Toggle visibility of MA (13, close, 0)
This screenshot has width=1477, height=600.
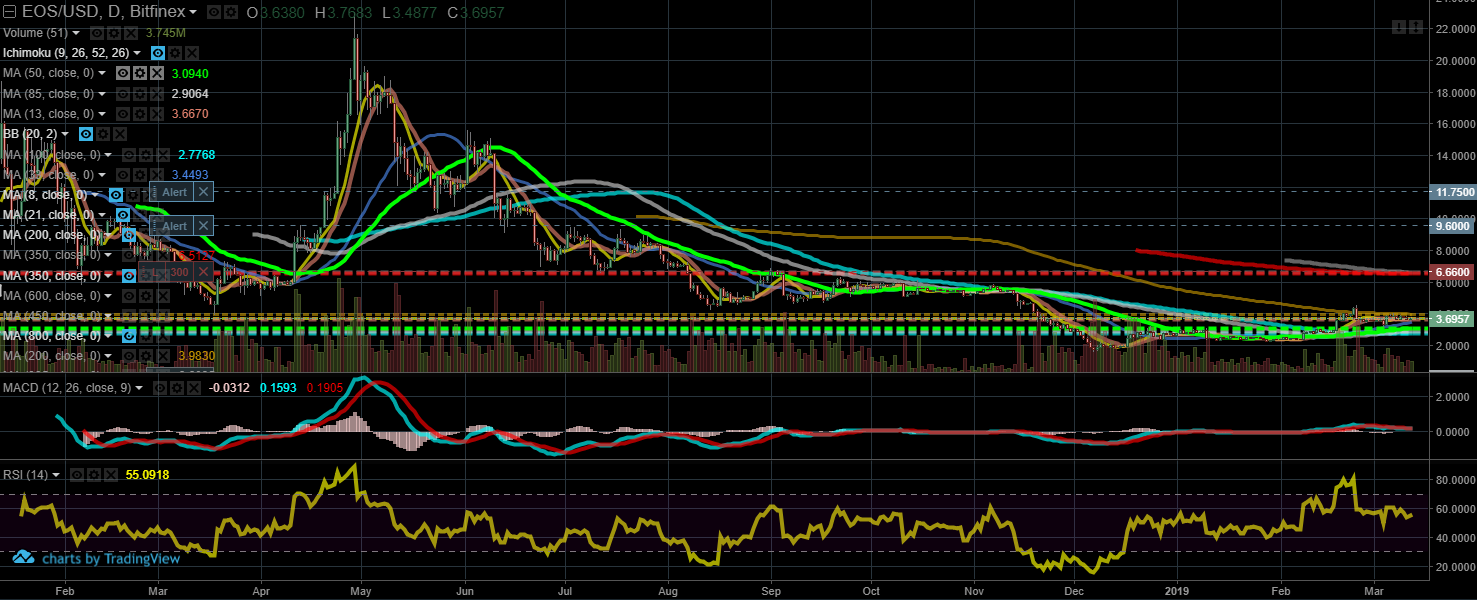123,114
